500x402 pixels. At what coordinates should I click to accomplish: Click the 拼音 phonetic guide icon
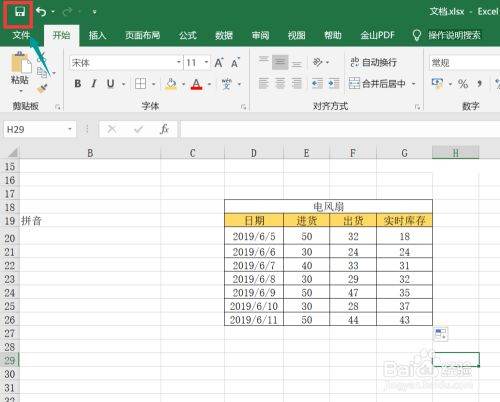pos(226,84)
